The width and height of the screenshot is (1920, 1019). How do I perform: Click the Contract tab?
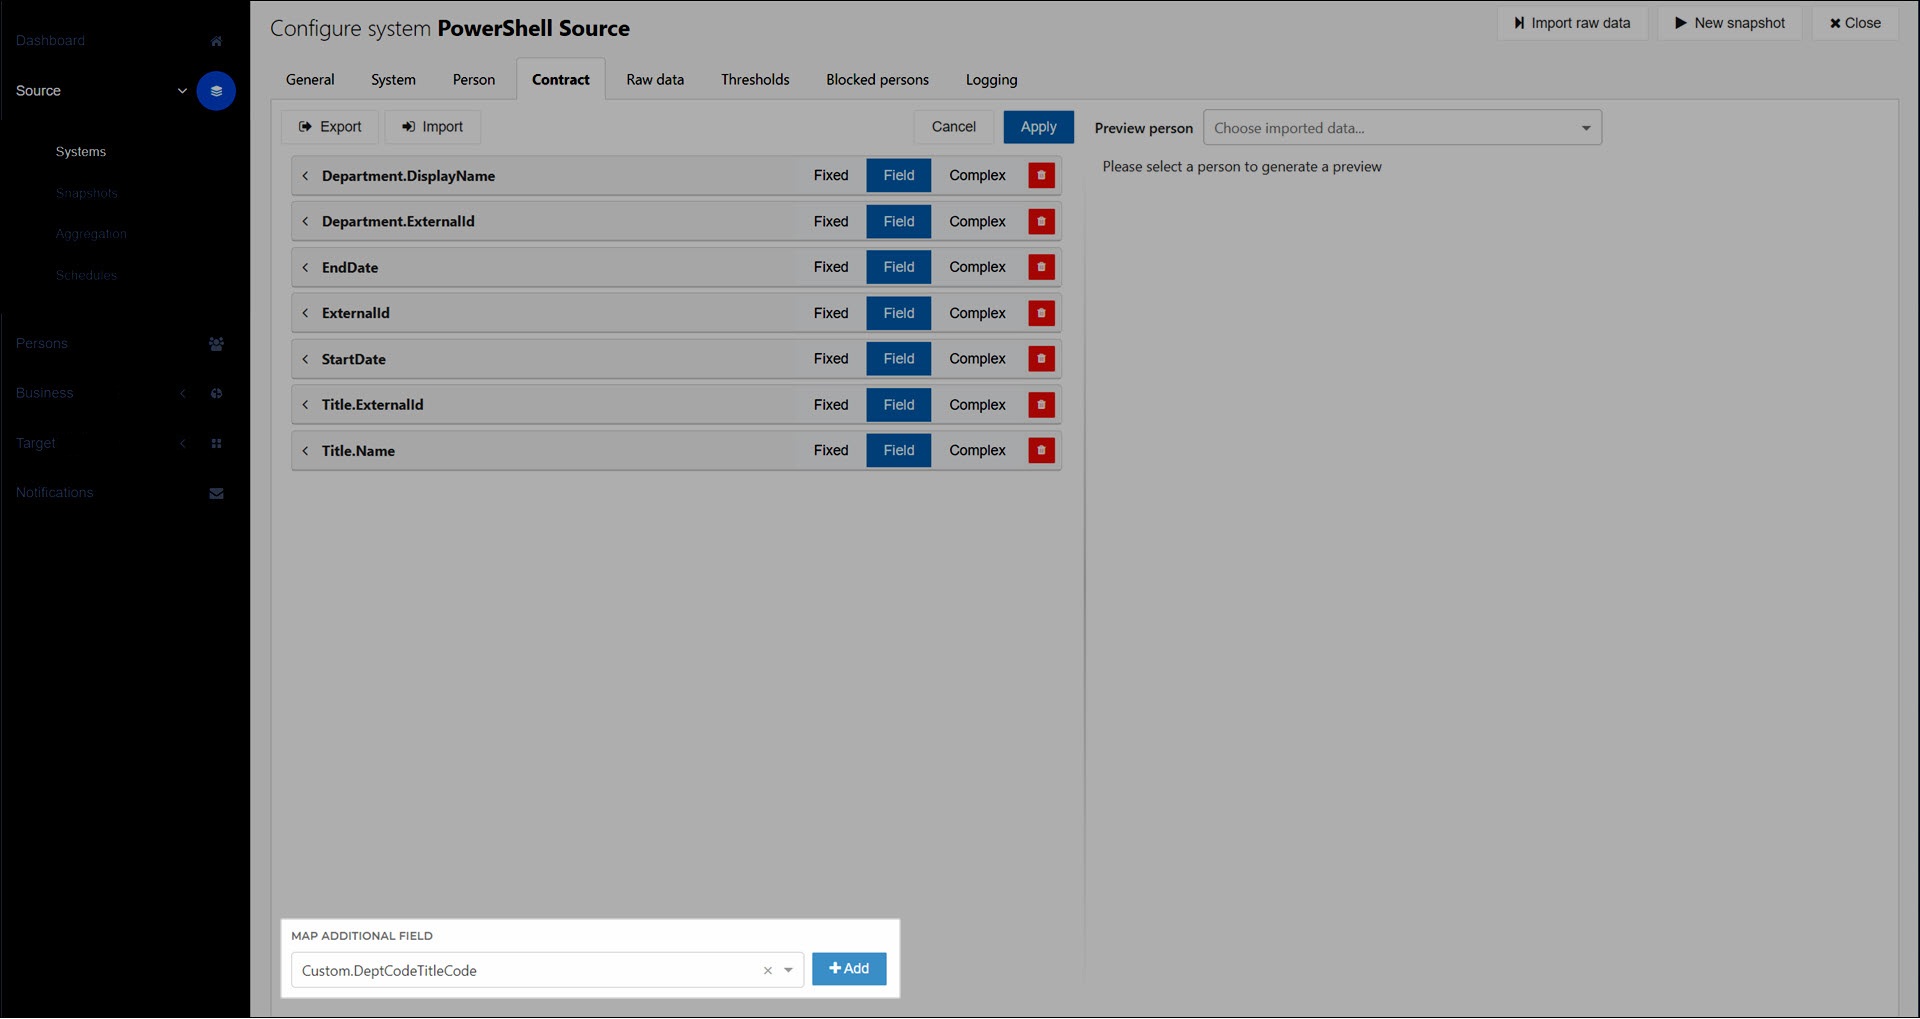point(560,80)
